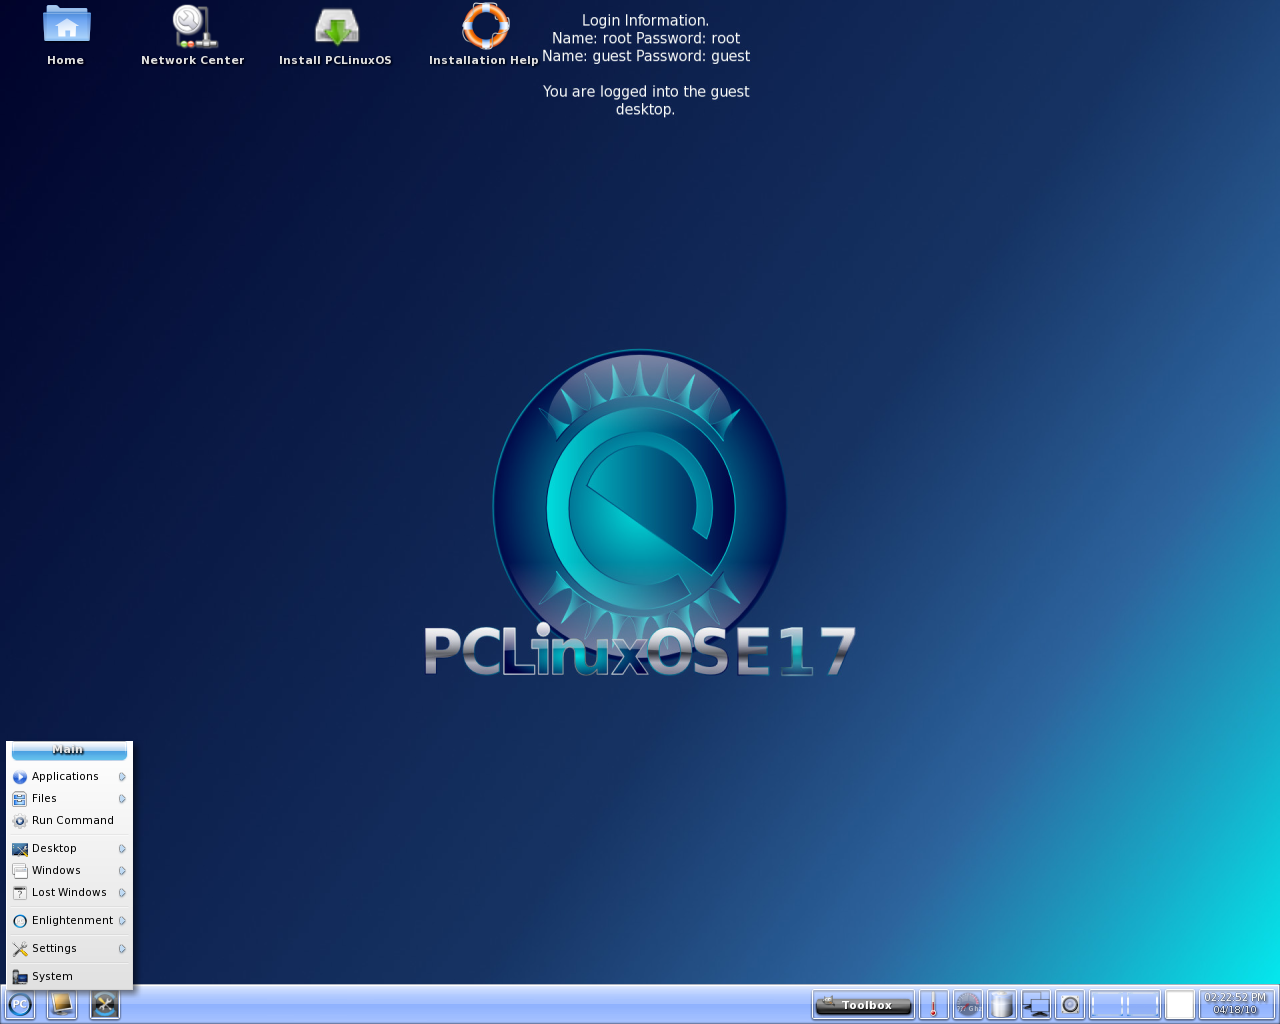The width and height of the screenshot is (1280, 1024).
Task: Click the thermometer temperature gadget
Action: coord(933,1004)
